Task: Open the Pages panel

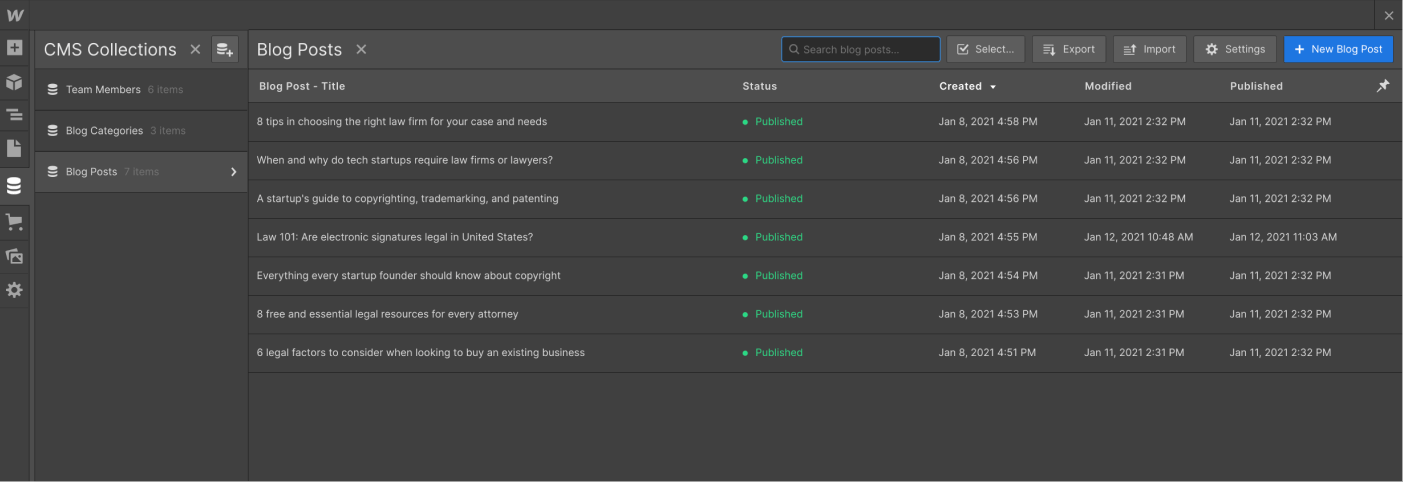Action: (15, 149)
